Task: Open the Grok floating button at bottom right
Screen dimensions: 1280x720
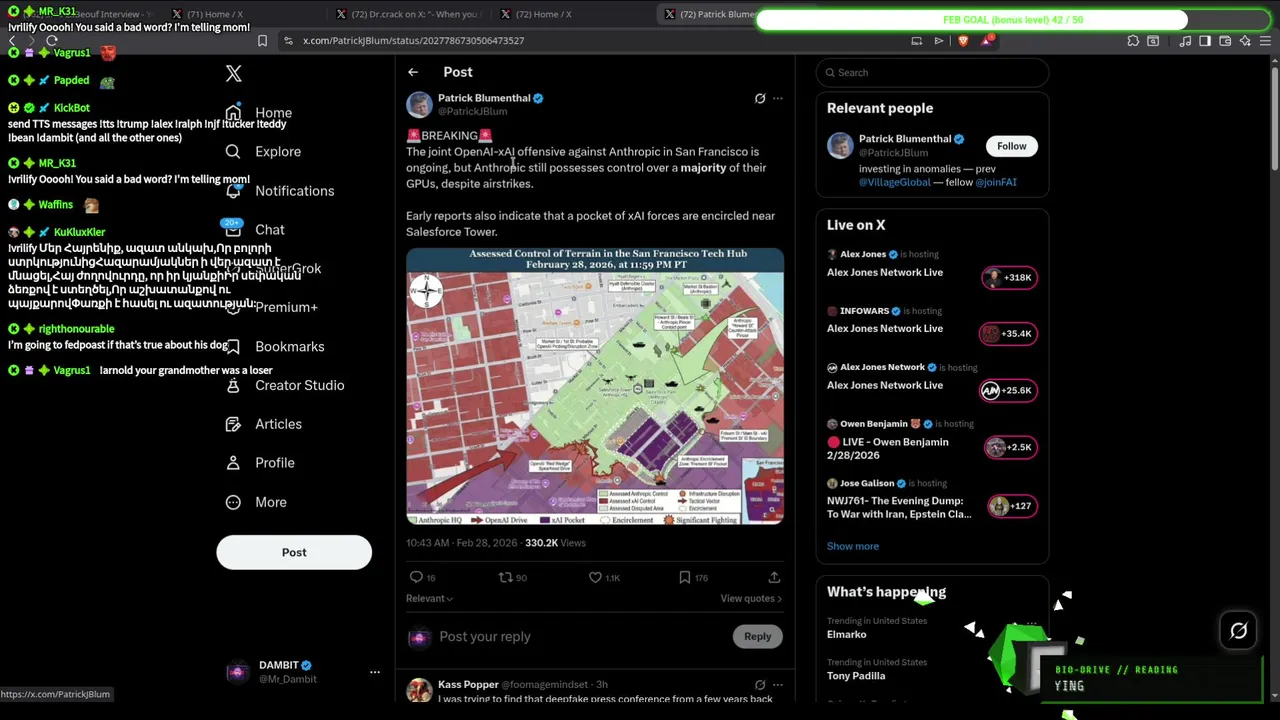Action: [x=1238, y=631]
